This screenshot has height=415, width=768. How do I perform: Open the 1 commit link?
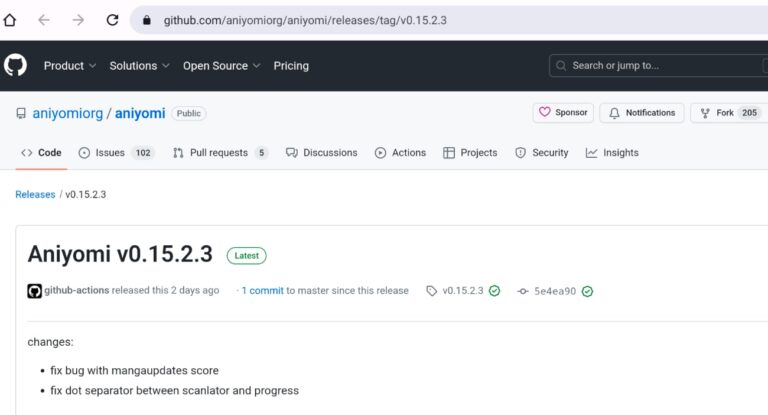tap(263, 291)
